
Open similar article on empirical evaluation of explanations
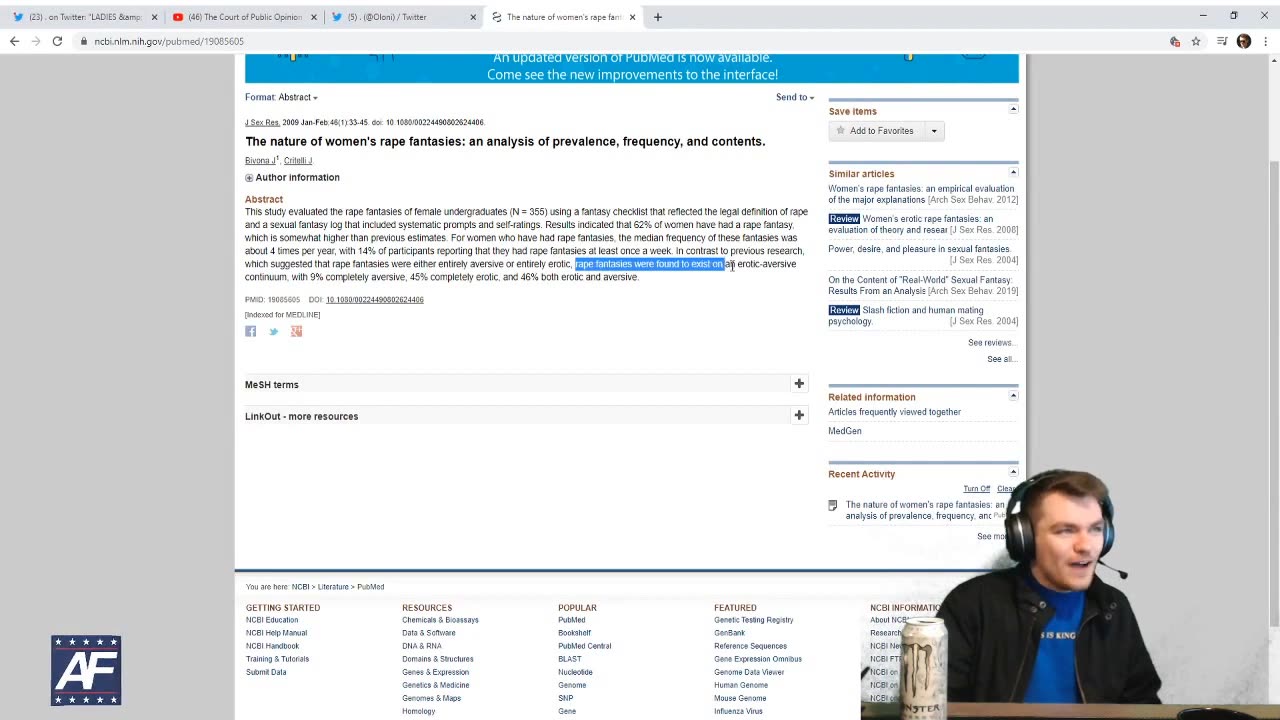point(922,194)
